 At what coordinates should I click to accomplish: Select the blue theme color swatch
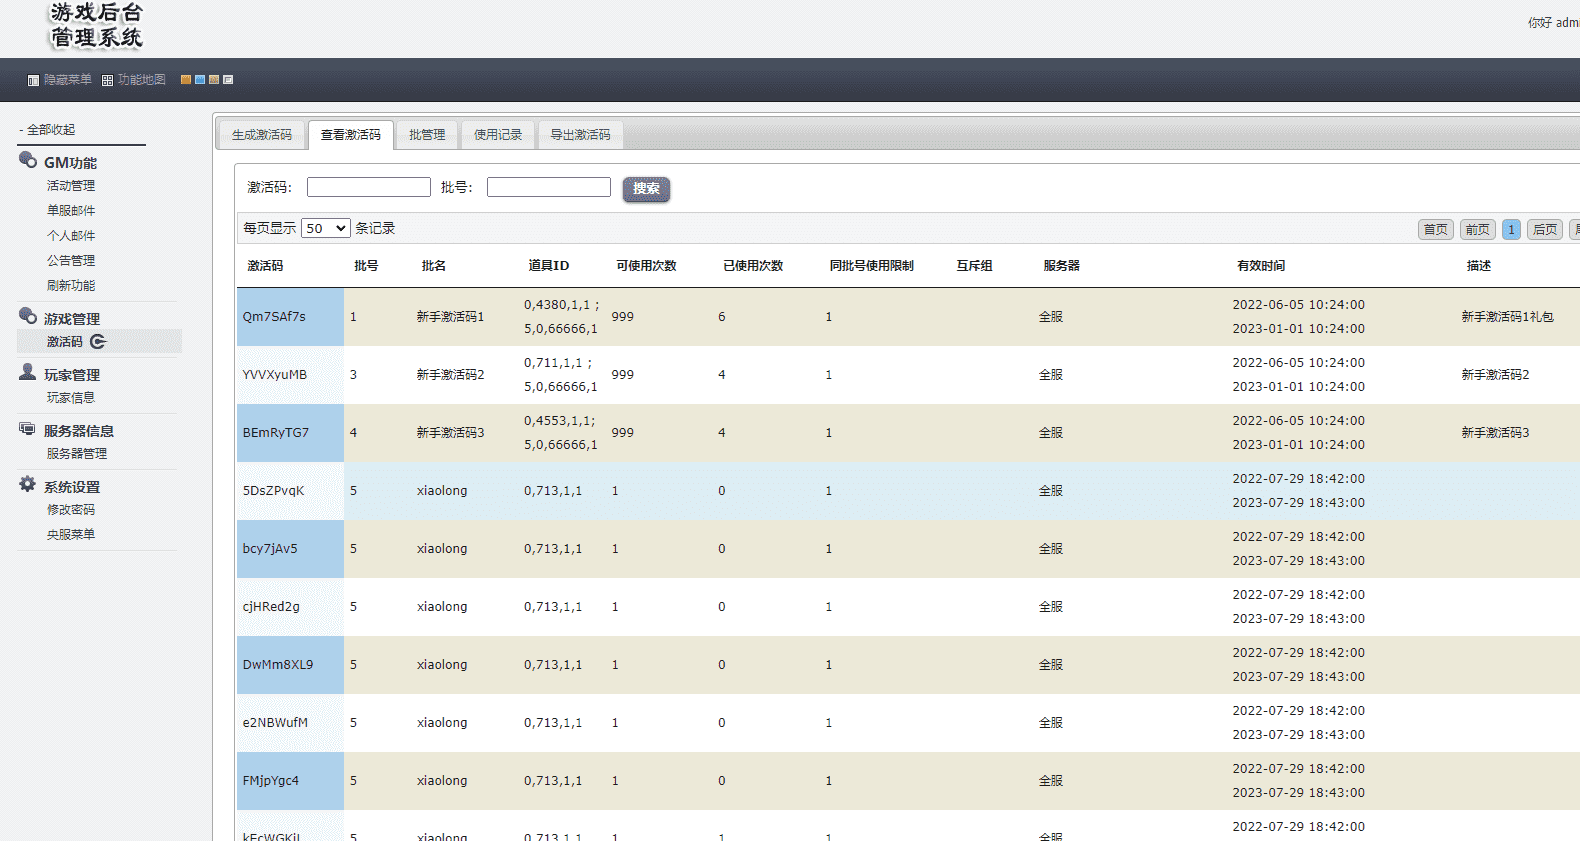pyautogui.click(x=200, y=80)
